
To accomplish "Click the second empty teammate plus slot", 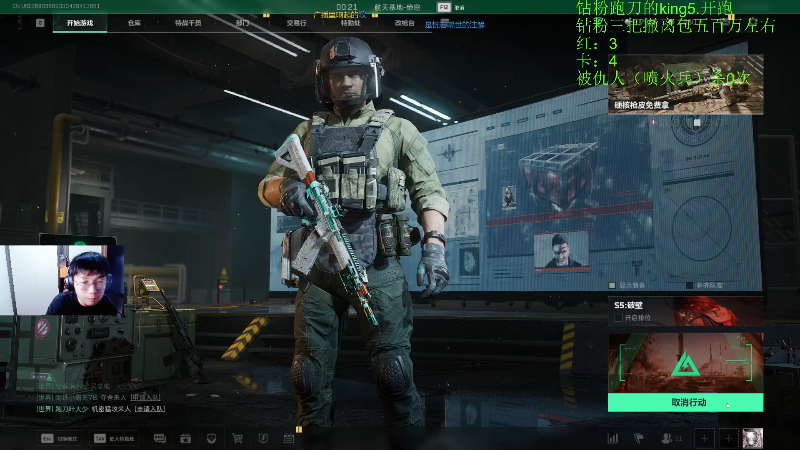I will point(729,438).
